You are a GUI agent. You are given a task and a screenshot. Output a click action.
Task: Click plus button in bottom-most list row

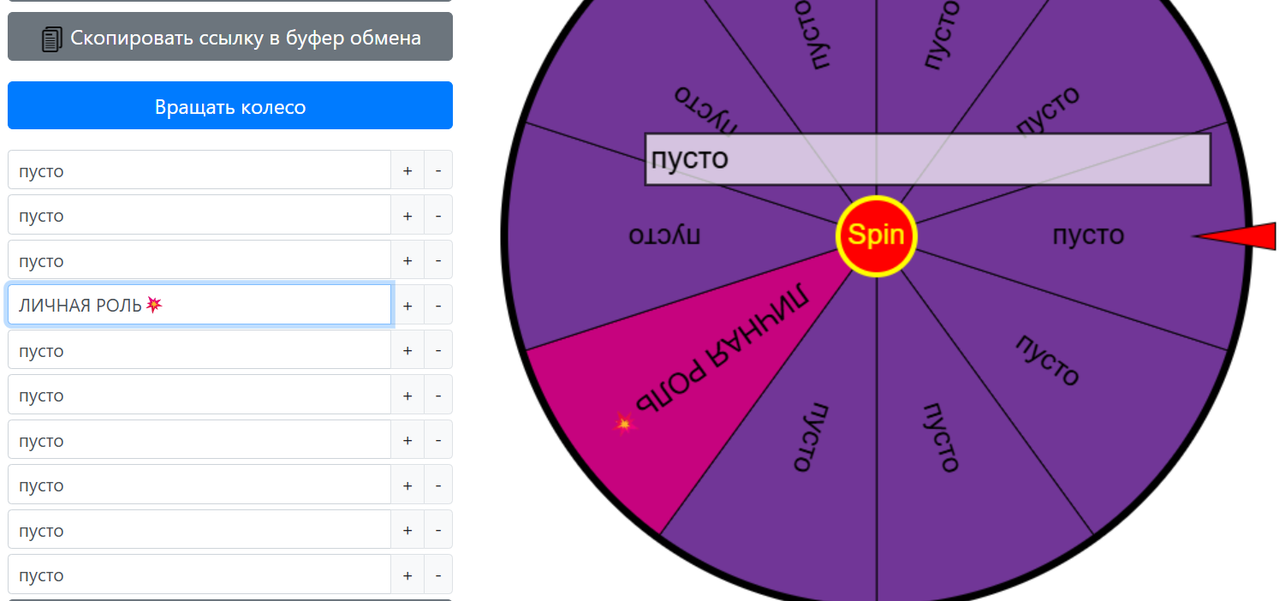tap(407, 575)
